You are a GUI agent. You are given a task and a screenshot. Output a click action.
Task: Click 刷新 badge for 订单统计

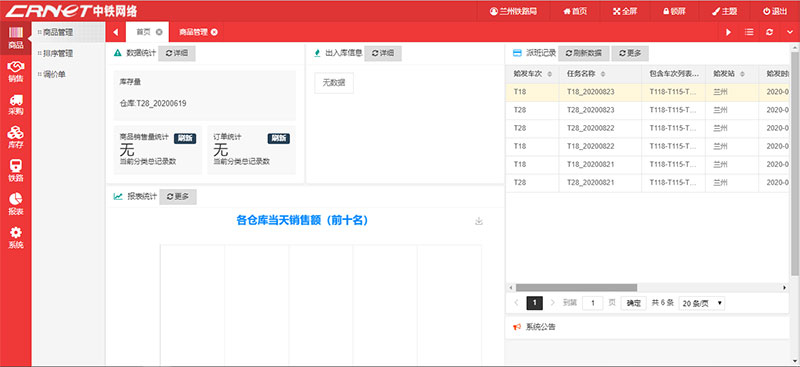279,138
